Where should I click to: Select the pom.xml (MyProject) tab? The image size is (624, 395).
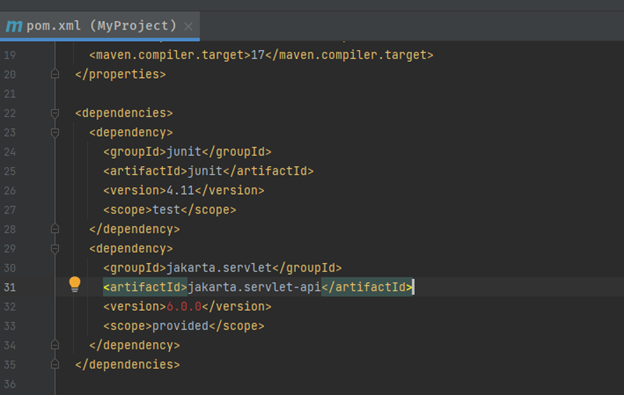pyautogui.click(x=99, y=26)
